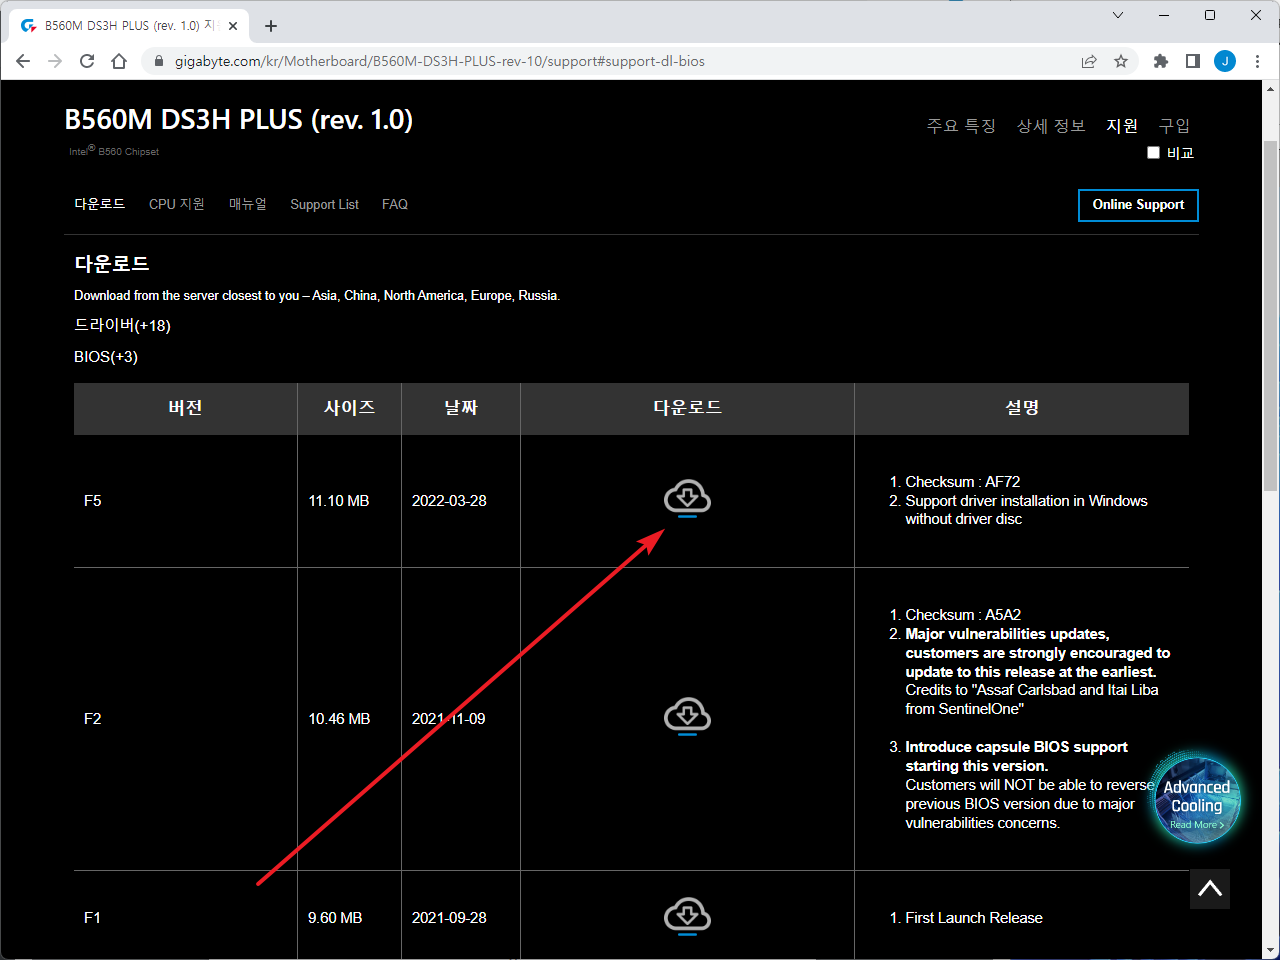Image resolution: width=1280 pixels, height=960 pixels.
Task: Check the 비교 compare checkbox
Action: pyautogui.click(x=1153, y=153)
